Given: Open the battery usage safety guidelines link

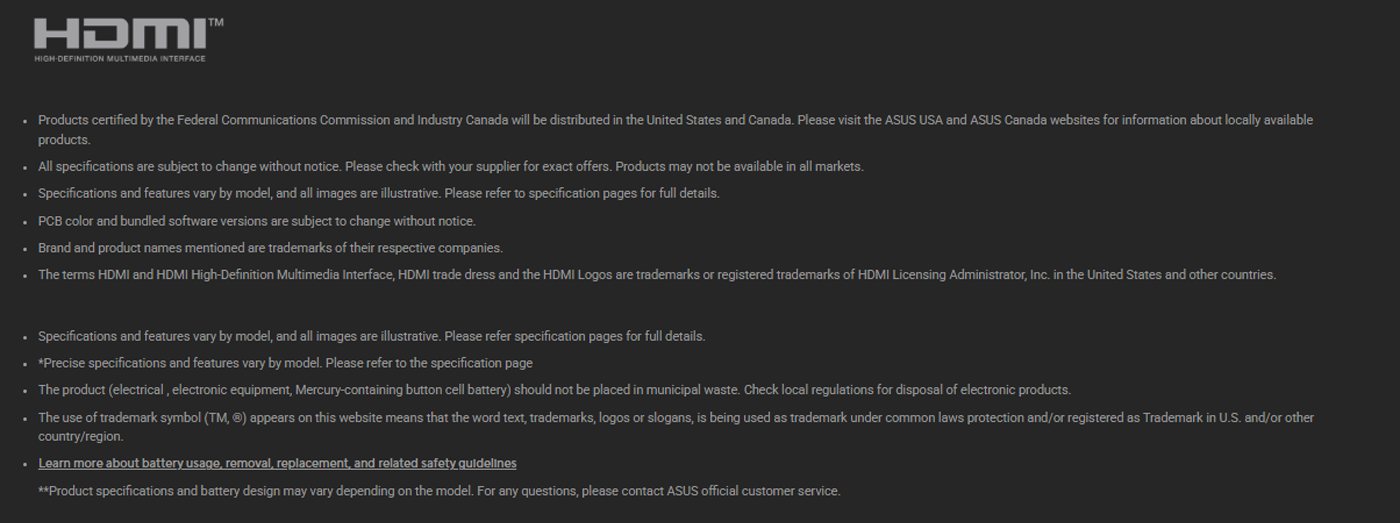Looking at the screenshot, I should (x=277, y=463).
